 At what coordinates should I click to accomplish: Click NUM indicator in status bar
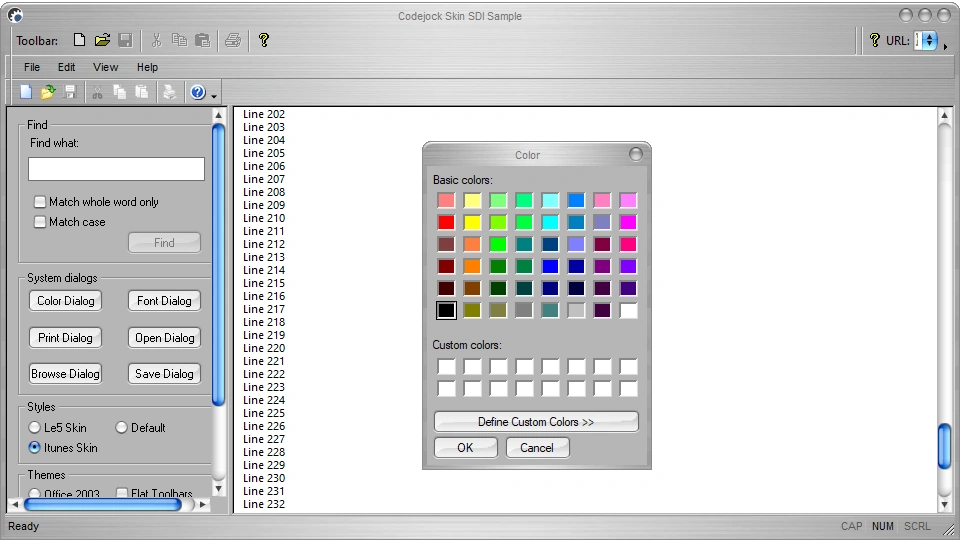point(883,526)
